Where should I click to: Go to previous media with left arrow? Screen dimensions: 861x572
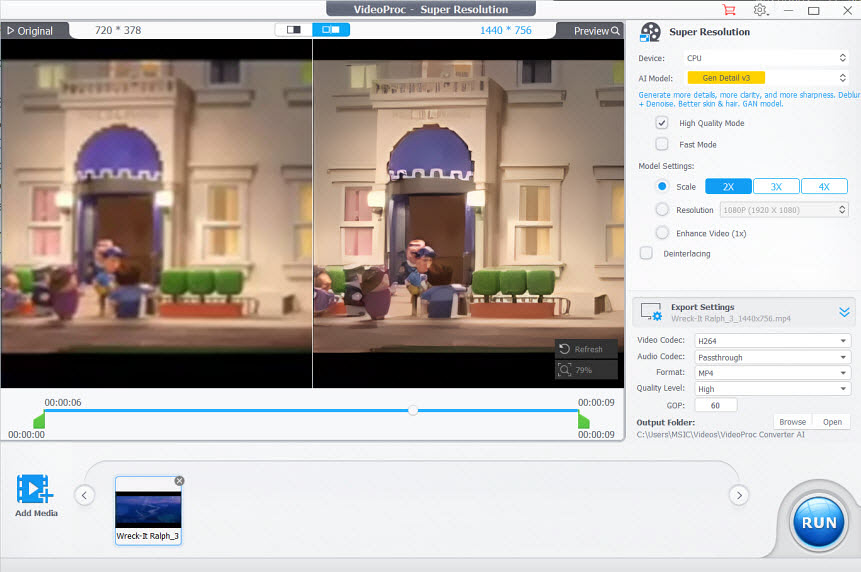point(84,495)
